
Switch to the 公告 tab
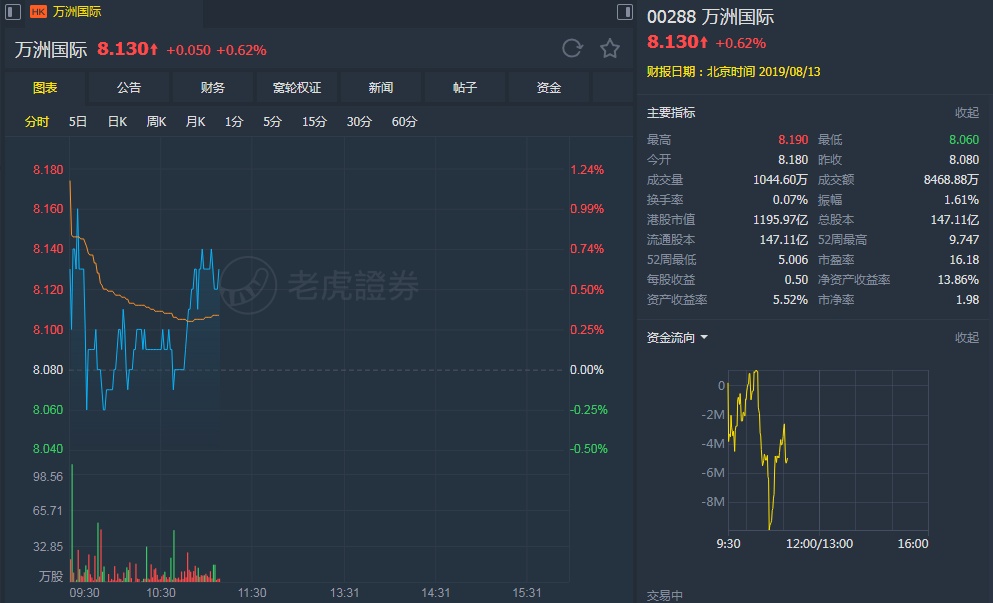coord(129,88)
